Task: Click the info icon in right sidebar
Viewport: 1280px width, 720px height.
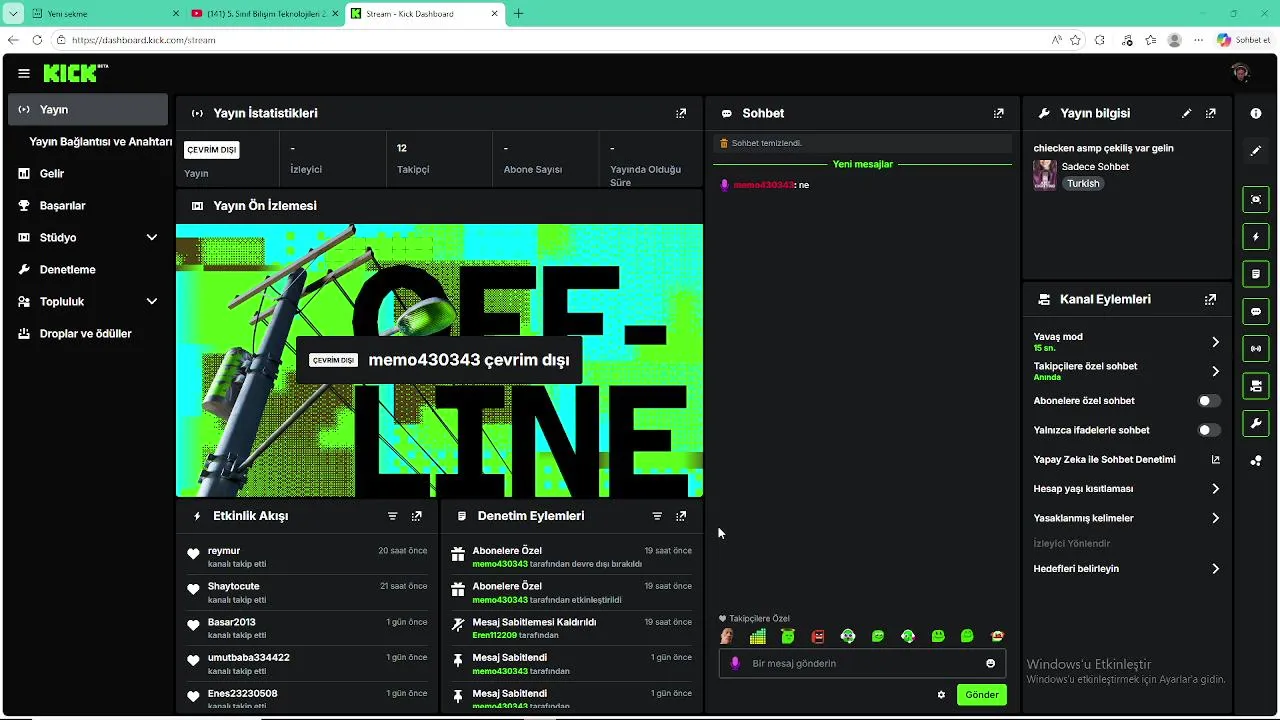Action: tap(1256, 114)
